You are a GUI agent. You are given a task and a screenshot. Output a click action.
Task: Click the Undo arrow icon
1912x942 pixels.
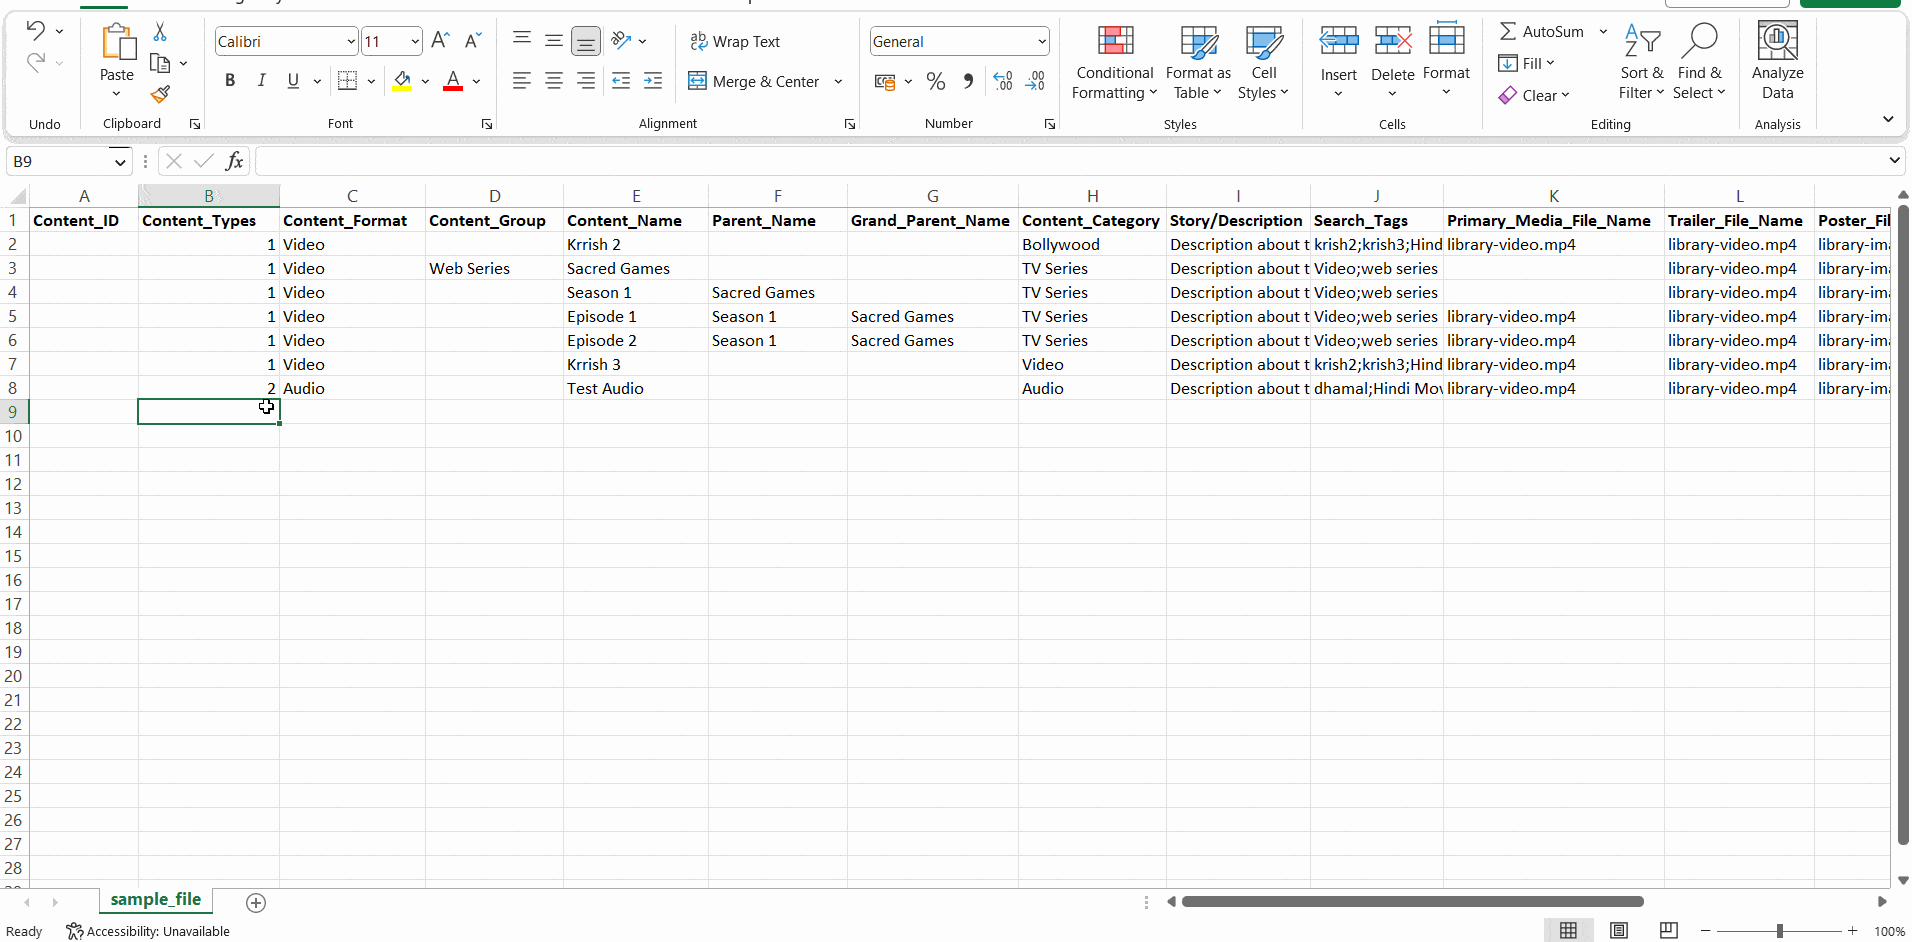35,31
